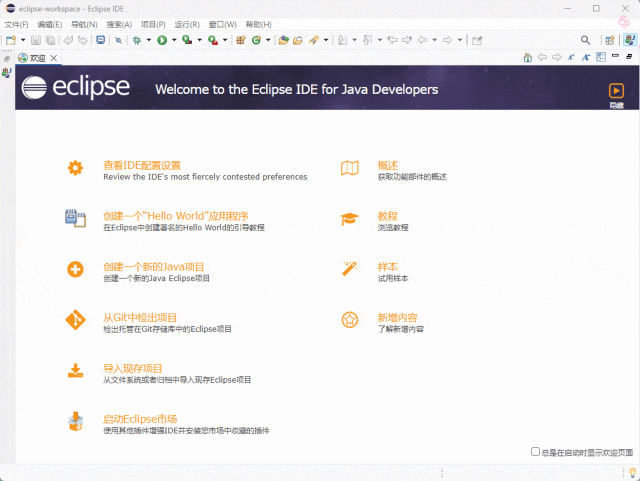Click the 从Git中检出项目 link

click(140, 317)
